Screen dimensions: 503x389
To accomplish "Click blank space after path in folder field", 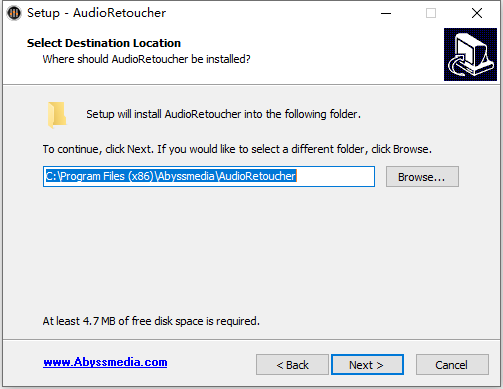I will pyautogui.click(x=335, y=176).
